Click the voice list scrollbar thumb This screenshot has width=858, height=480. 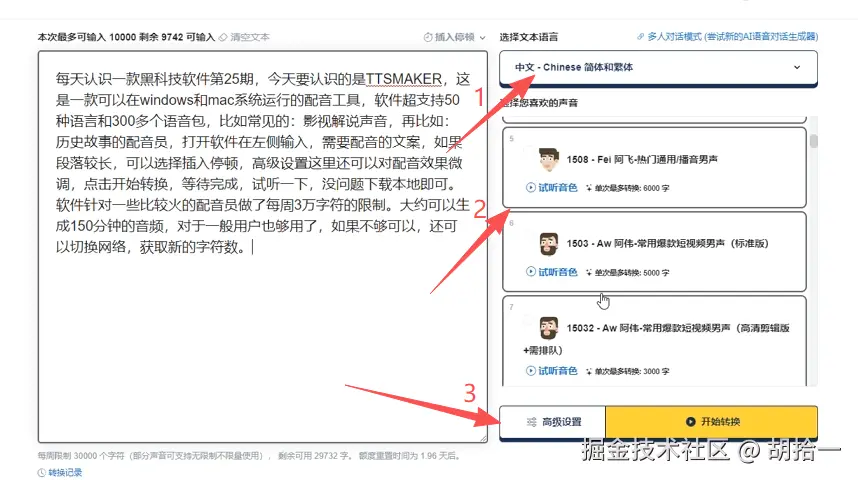pyautogui.click(x=814, y=141)
